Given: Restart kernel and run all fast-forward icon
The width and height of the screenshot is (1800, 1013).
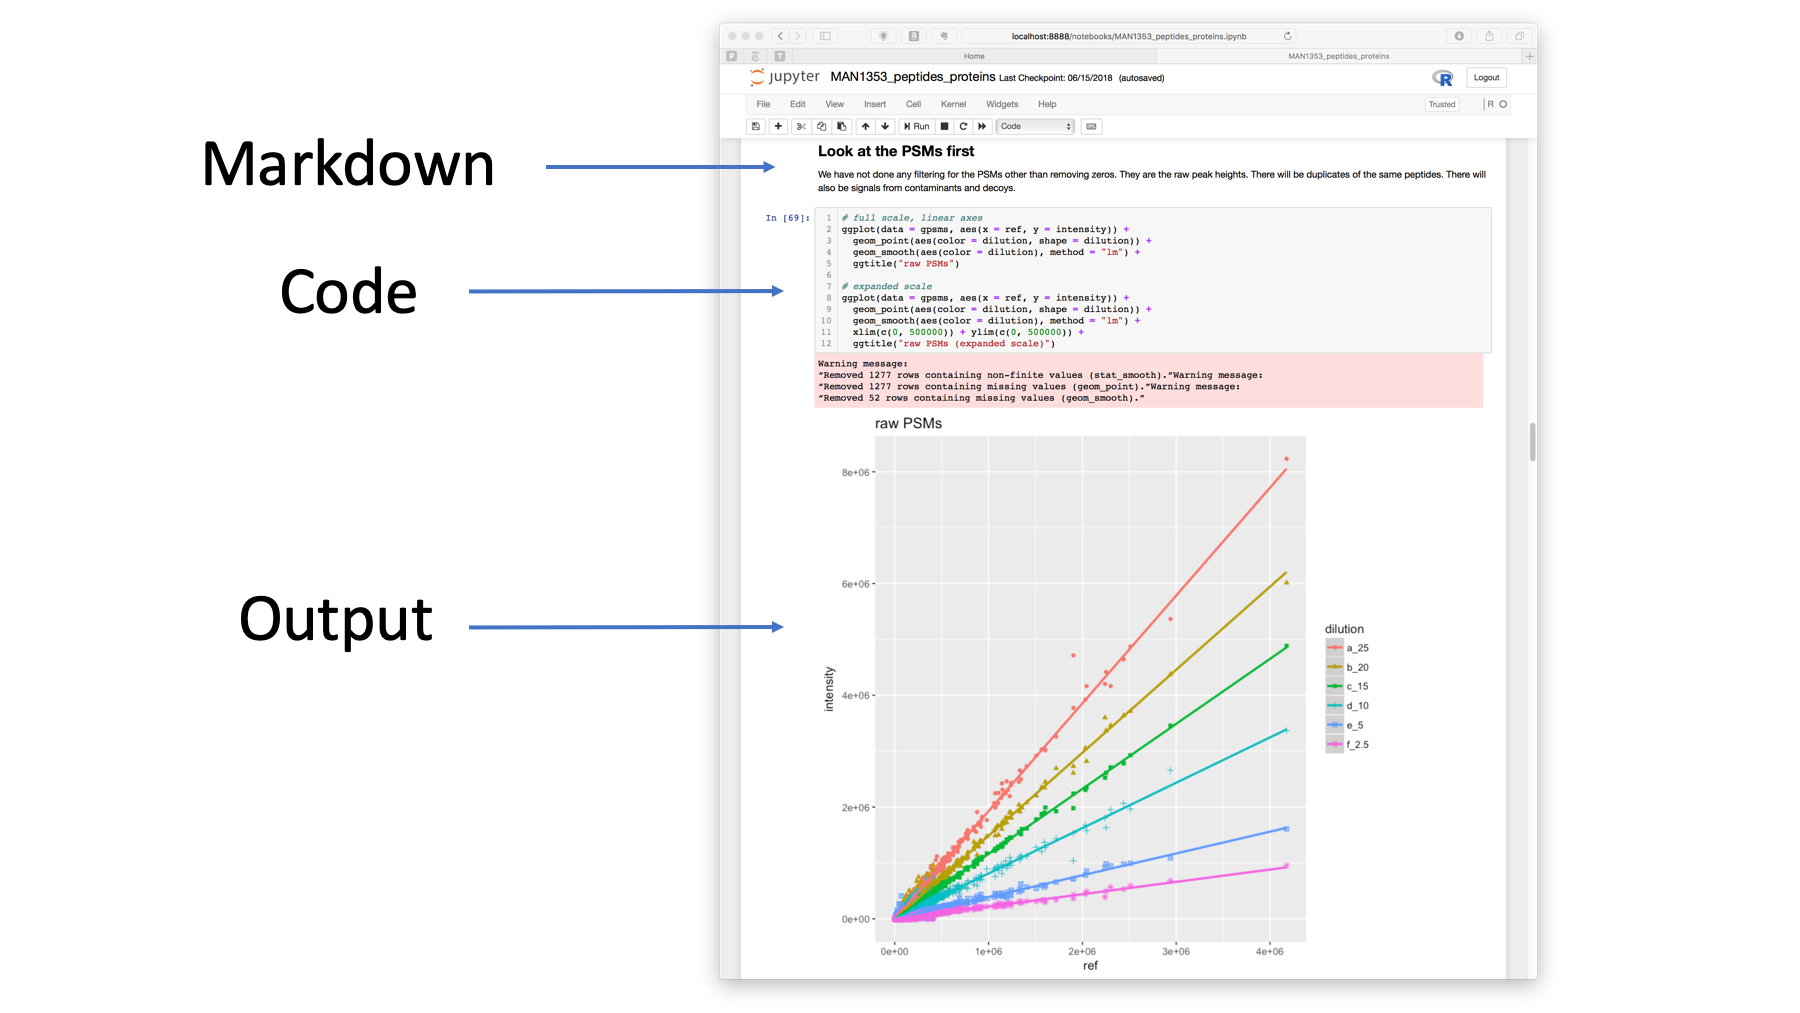Looking at the screenshot, I should pos(982,126).
